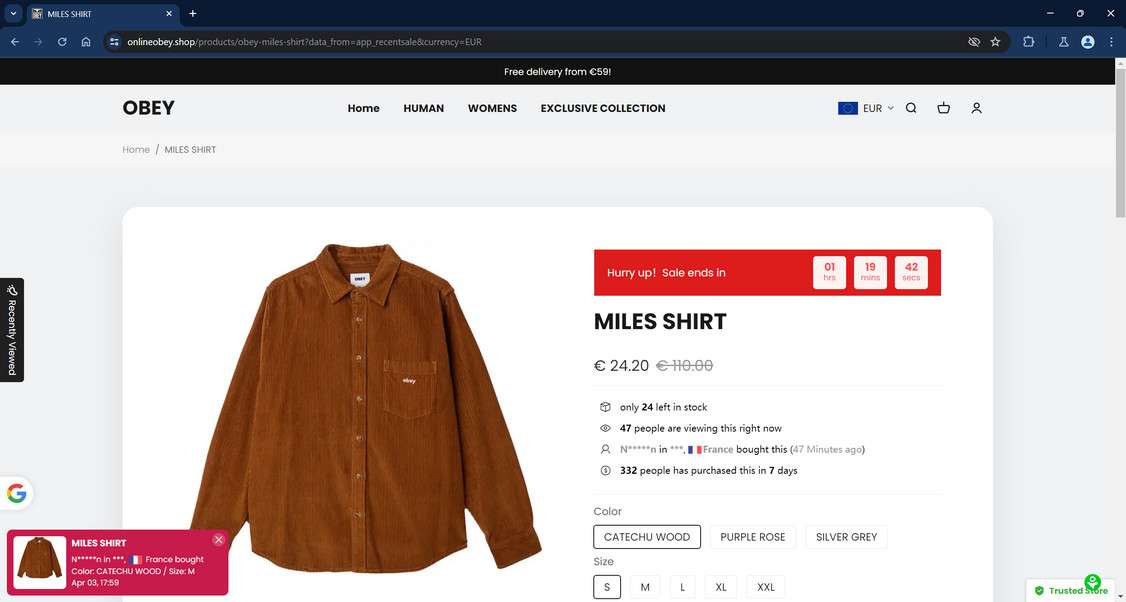Click the browser home icon
The width and height of the screenshot is (1126, 602).
click(85, 42)
